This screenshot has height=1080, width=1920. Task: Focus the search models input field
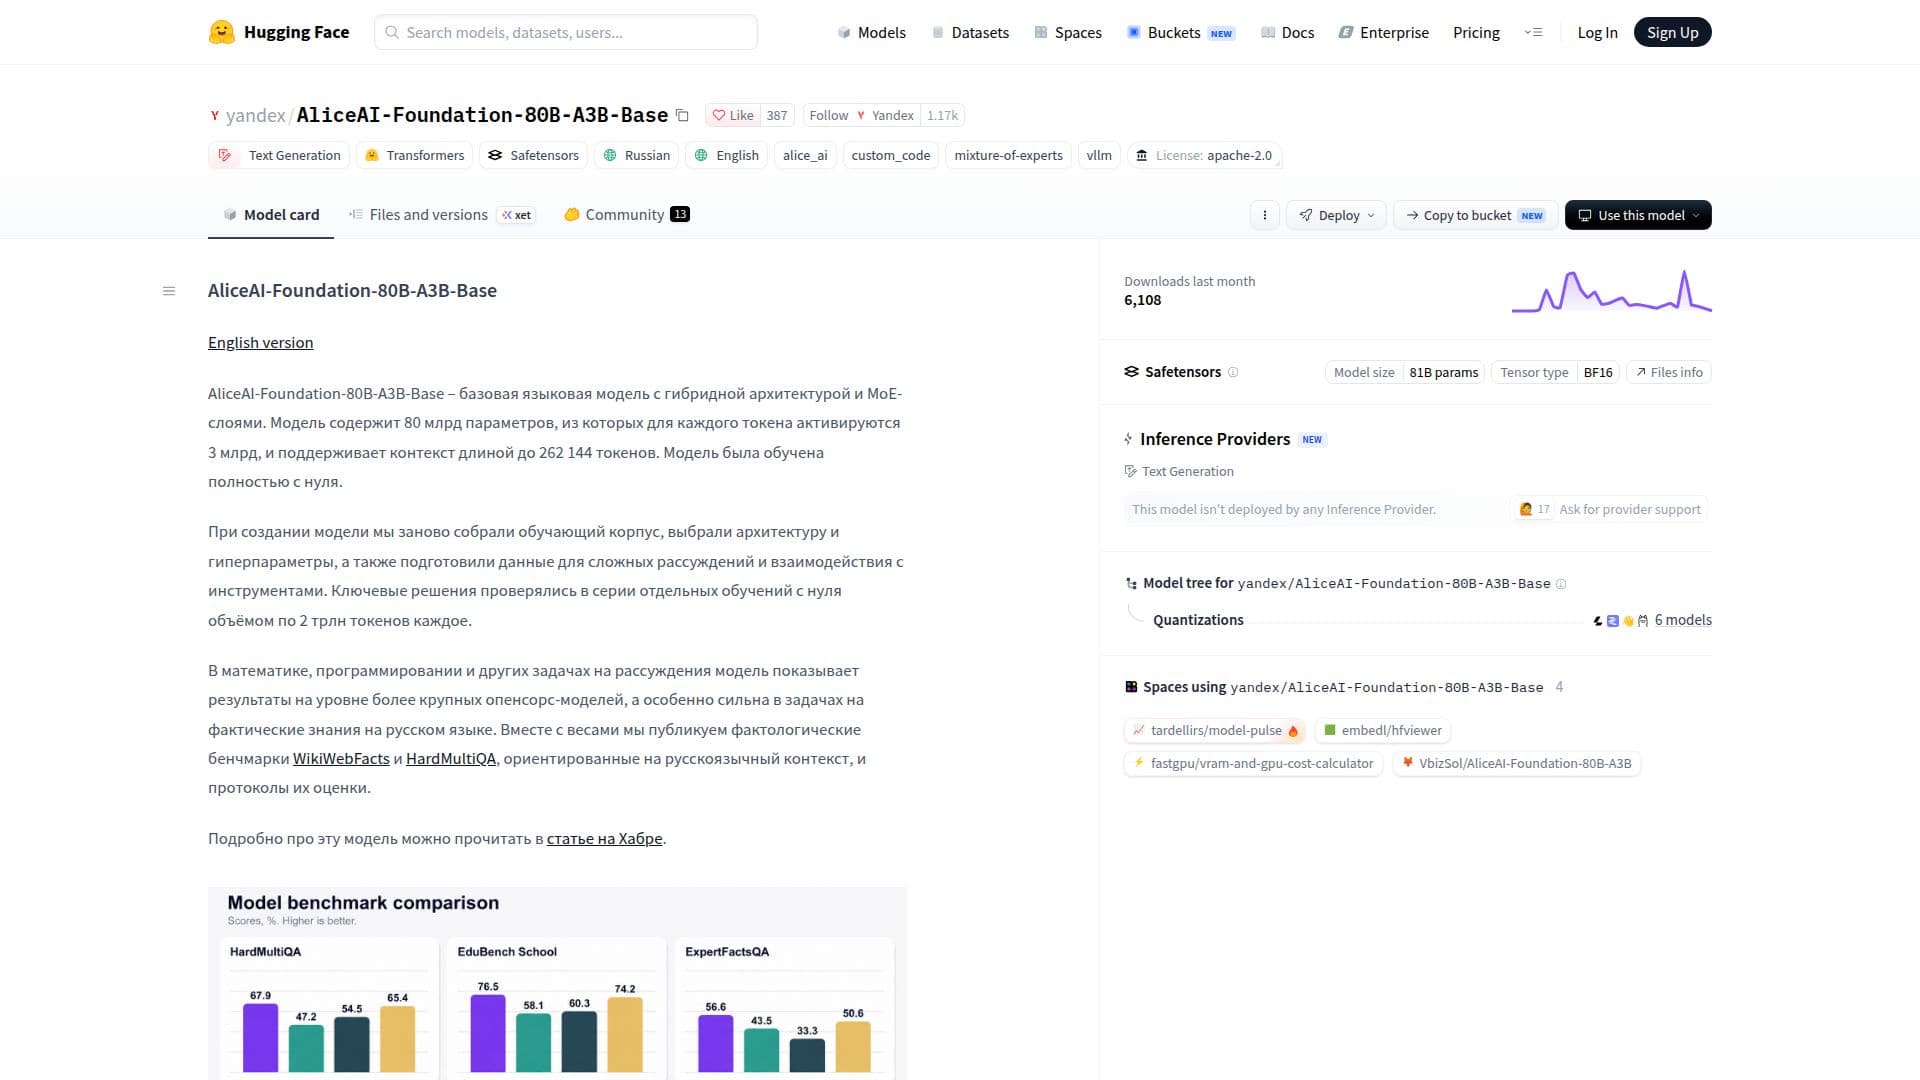pos(566,32)
